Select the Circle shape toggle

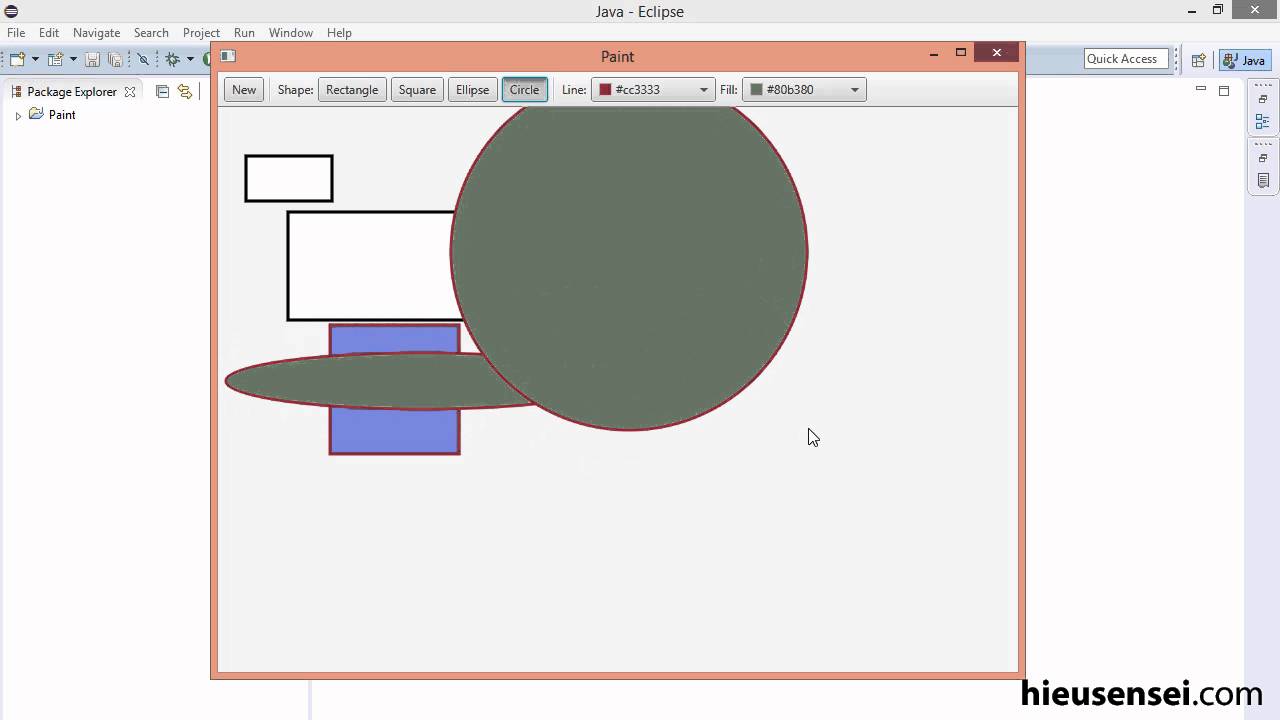(x=524, y=90)
